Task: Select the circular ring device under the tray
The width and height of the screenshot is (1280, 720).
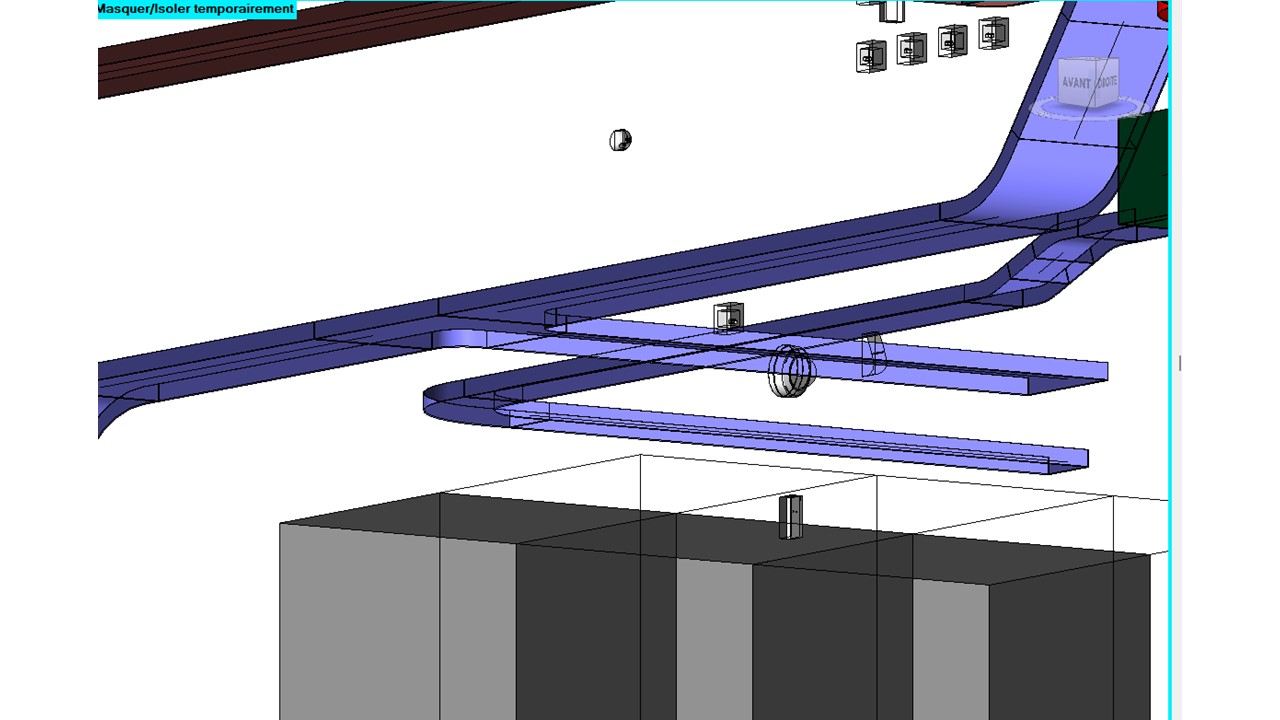Action: click(x=791, y=371)
